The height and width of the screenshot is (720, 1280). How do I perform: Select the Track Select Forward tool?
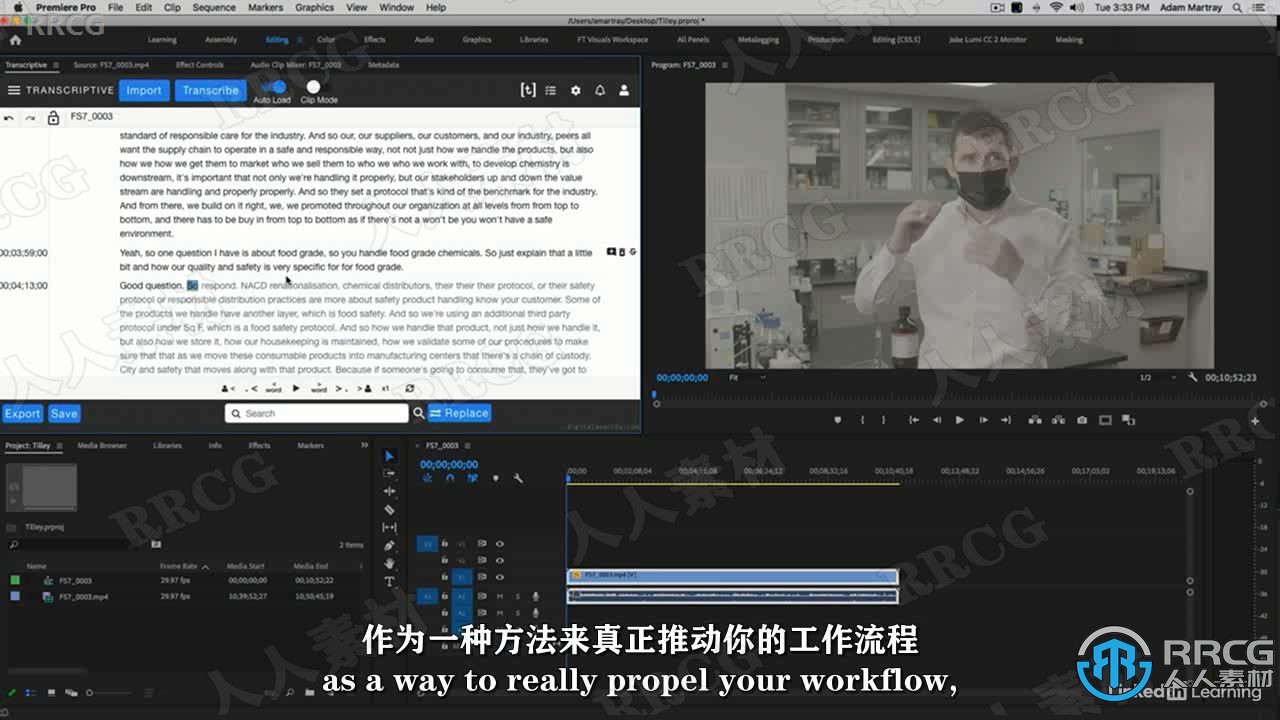(389, 474)
